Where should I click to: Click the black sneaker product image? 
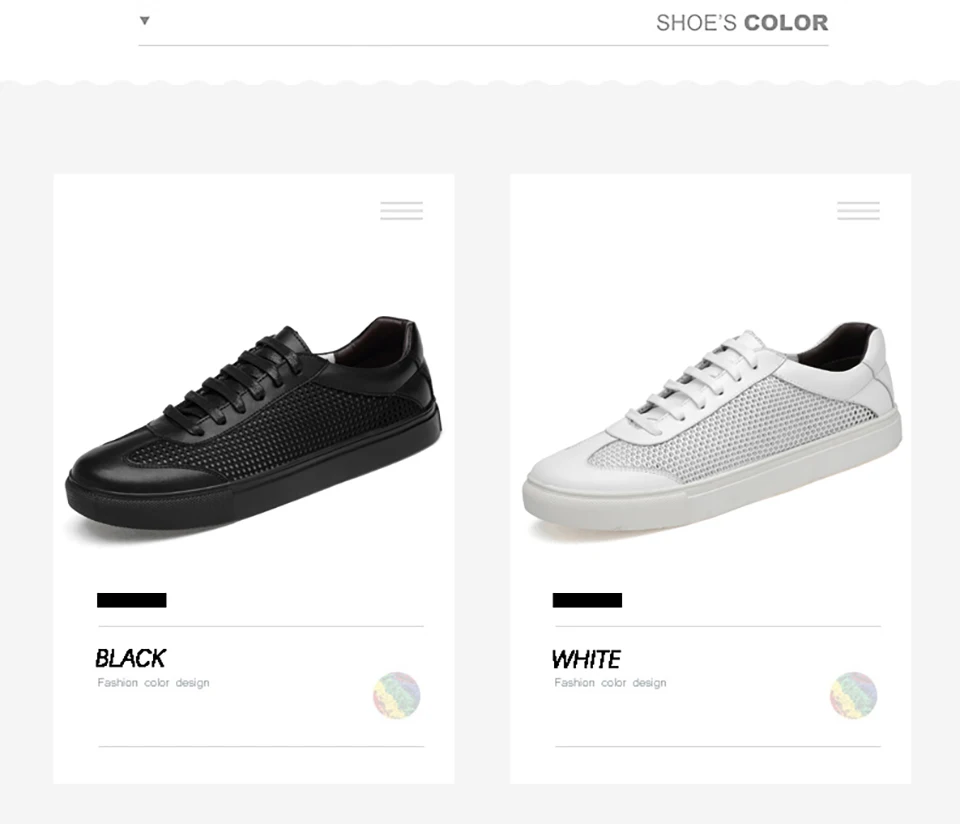point(253,429)
